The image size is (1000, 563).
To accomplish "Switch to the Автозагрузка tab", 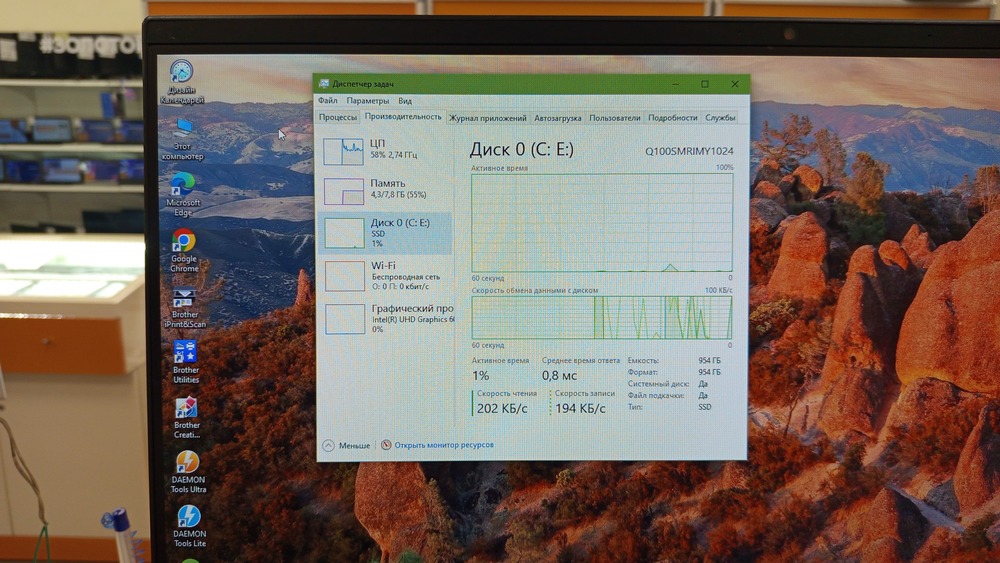I will [x=558, y=117].
